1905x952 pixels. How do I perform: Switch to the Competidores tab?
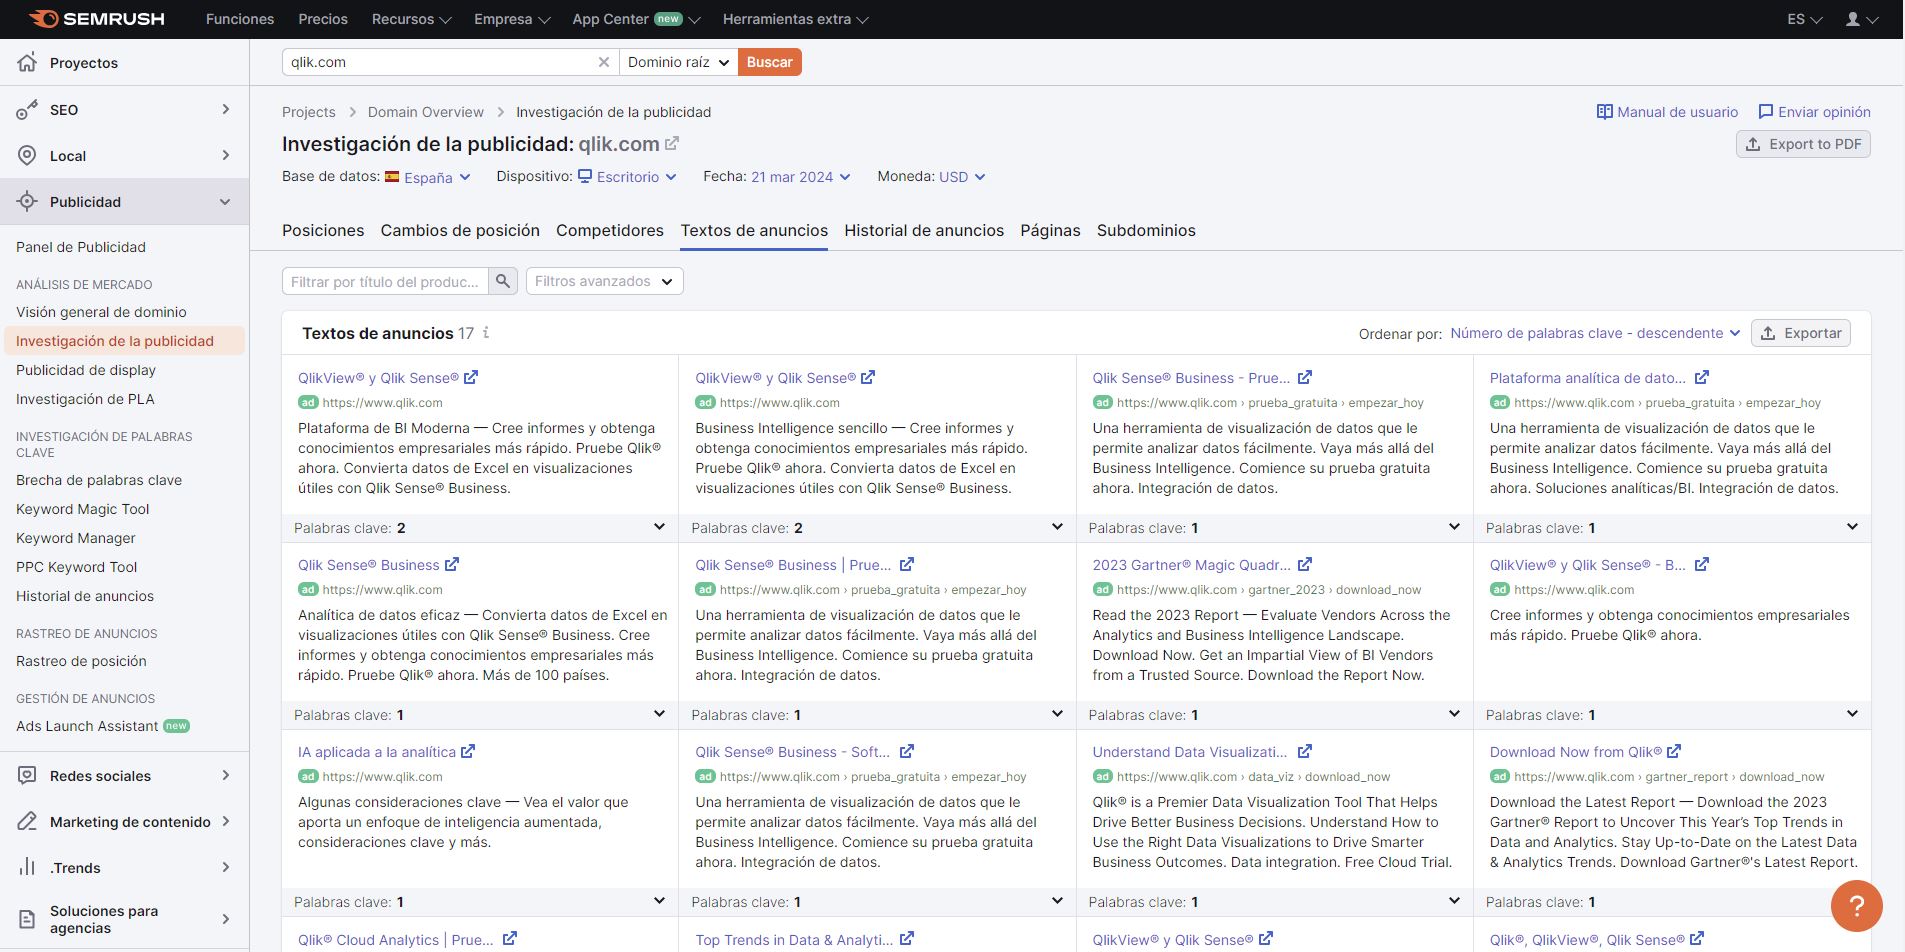610,230
